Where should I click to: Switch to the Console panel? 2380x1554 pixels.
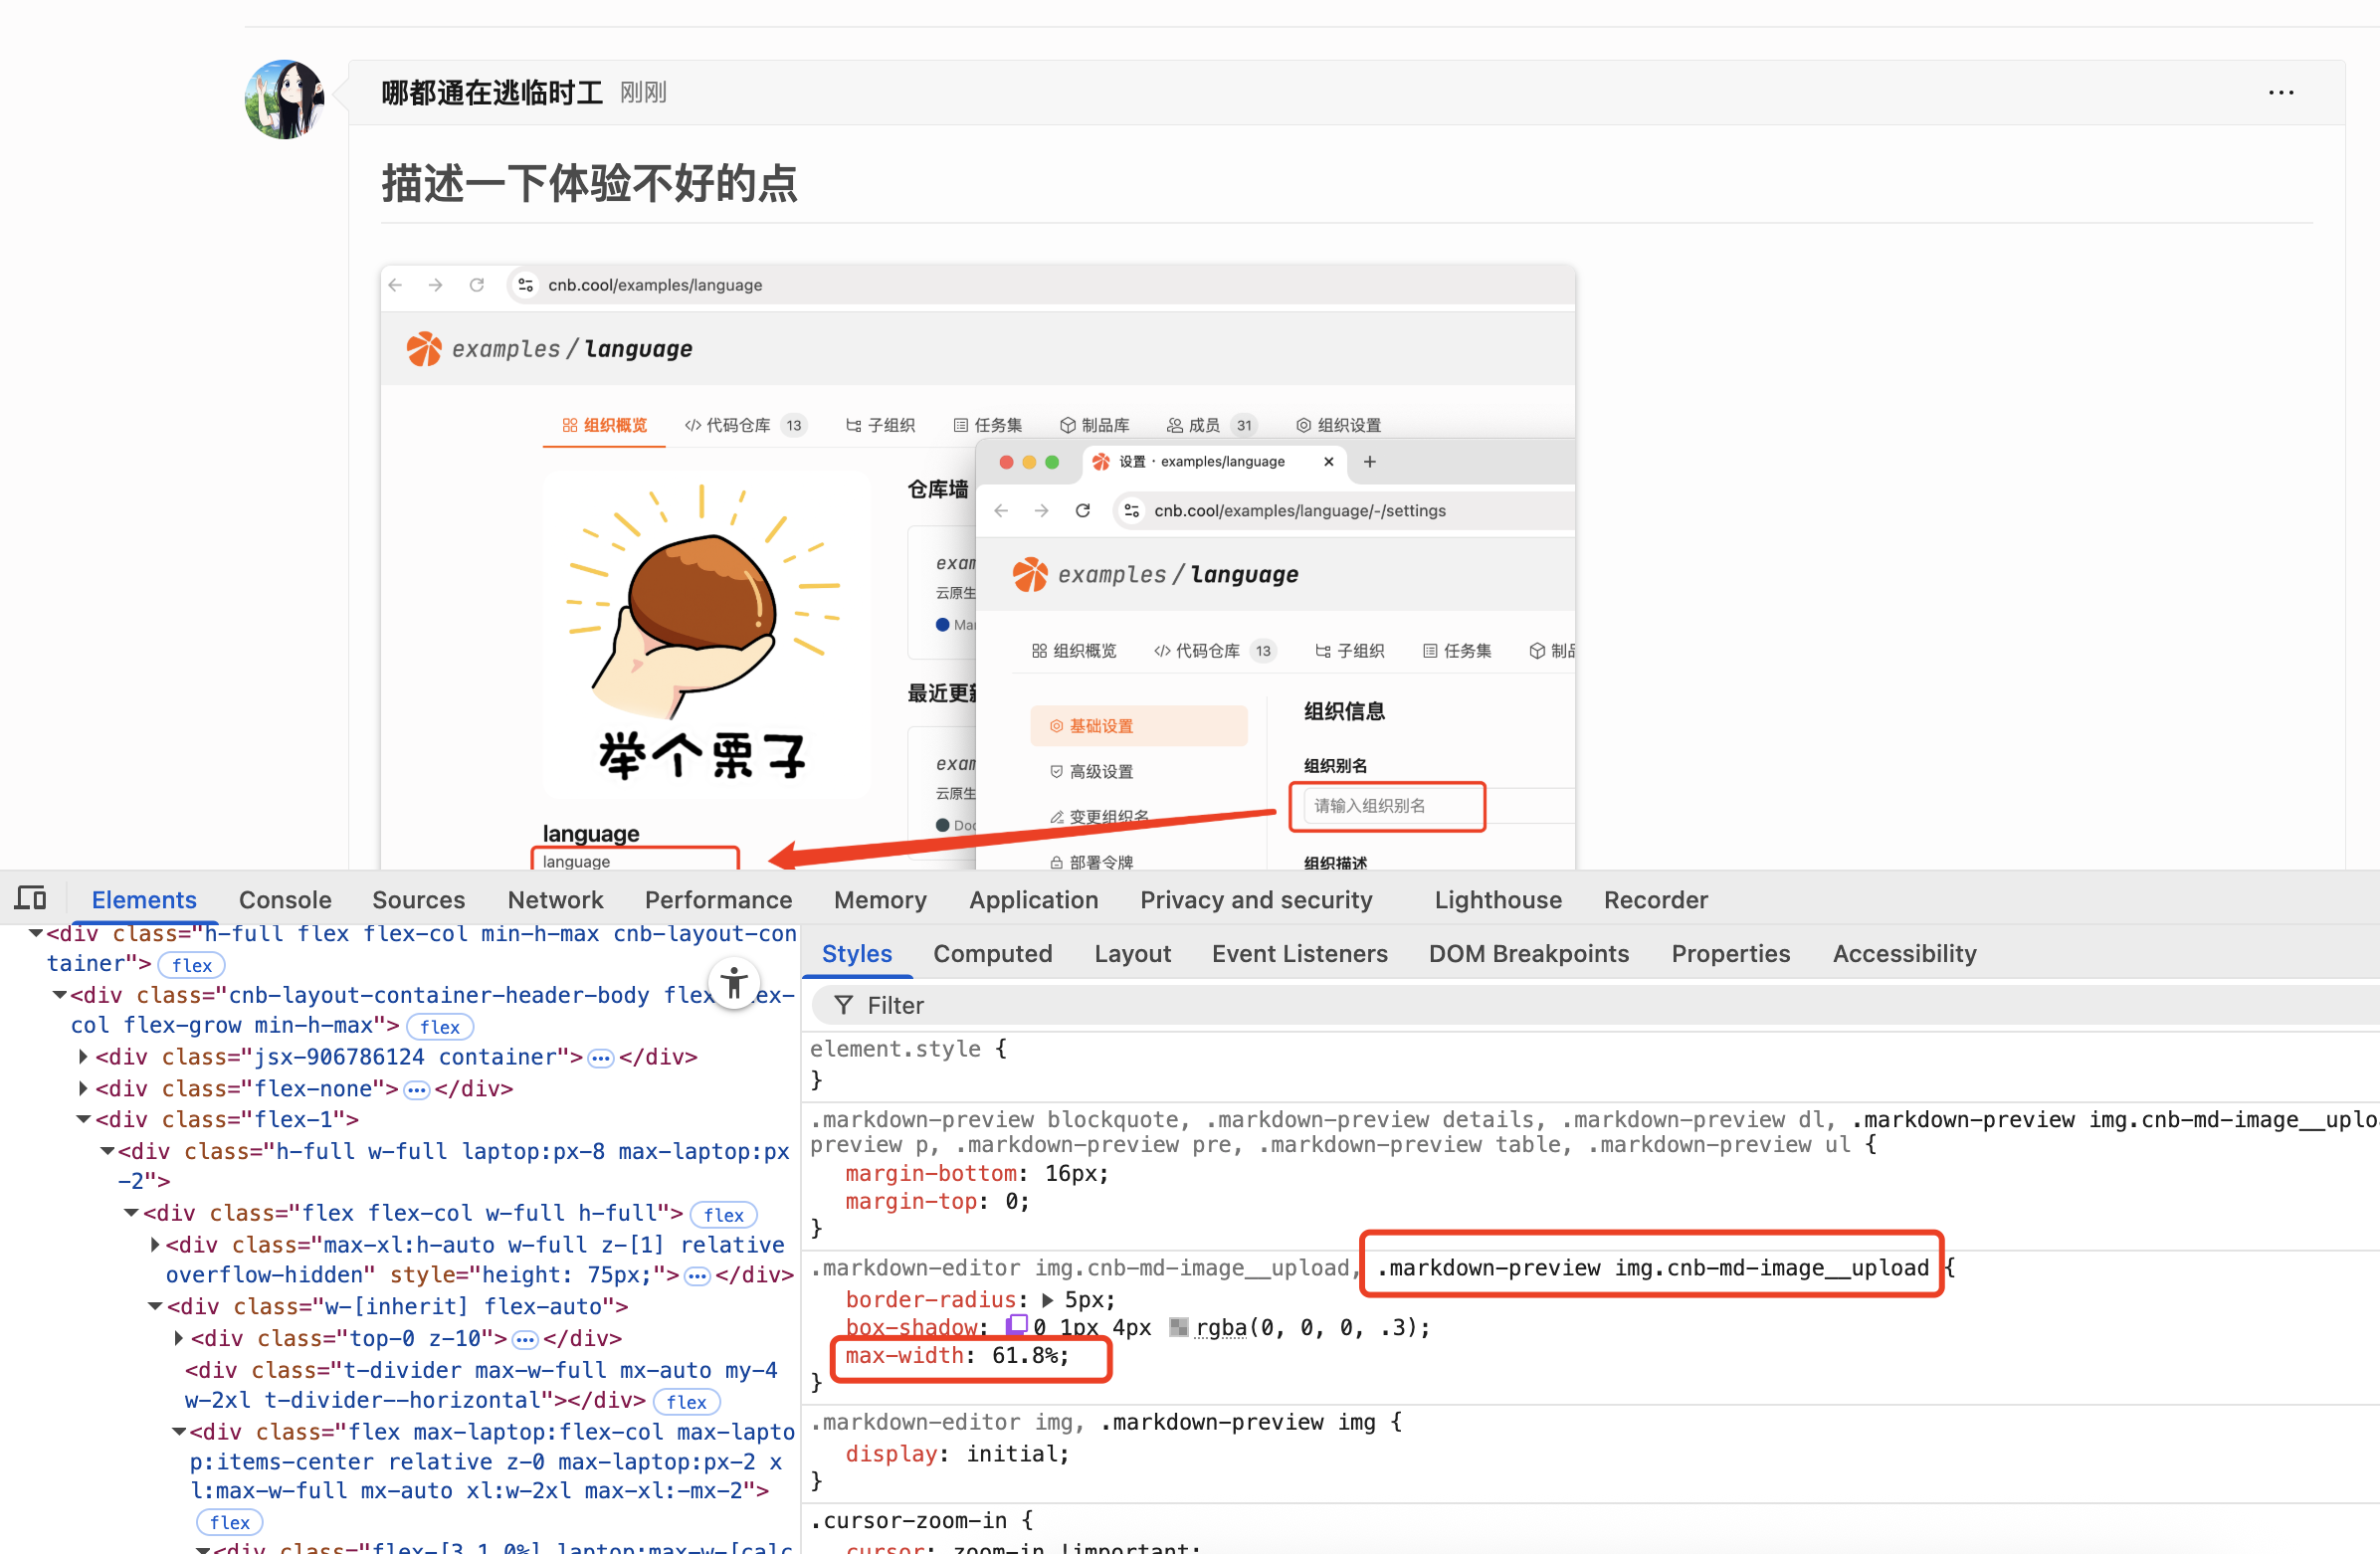click(285, 899)
